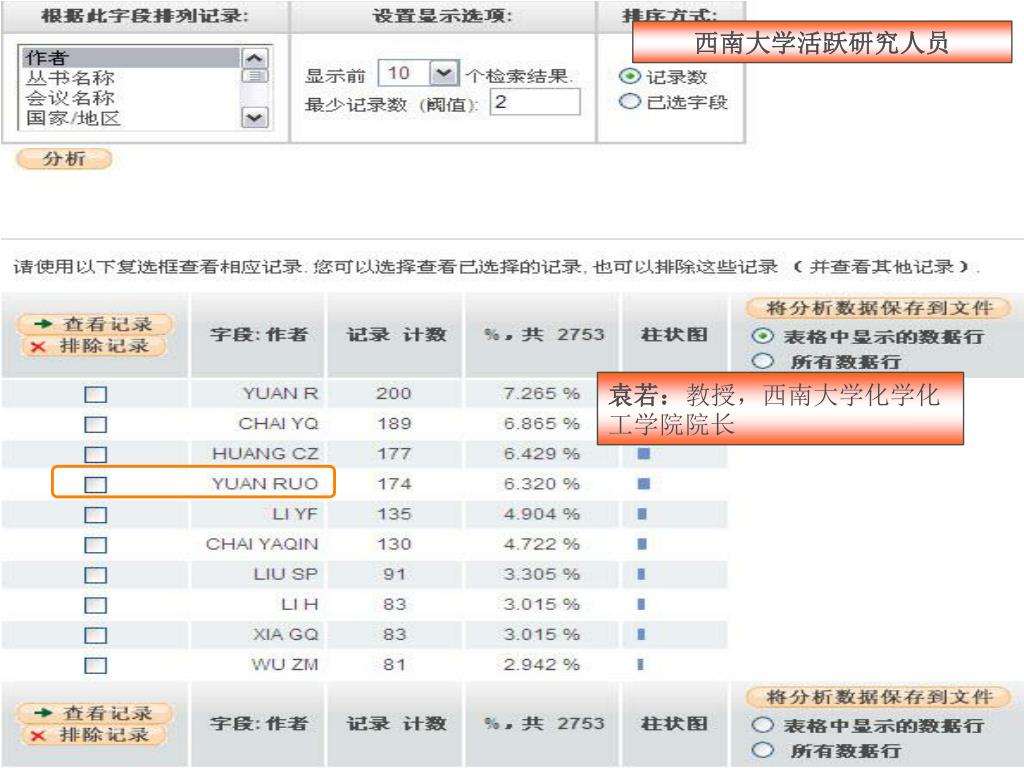Click top 将分析数据保存到文件 button
Screen dimensions: 1024x768
pos(878,308)
